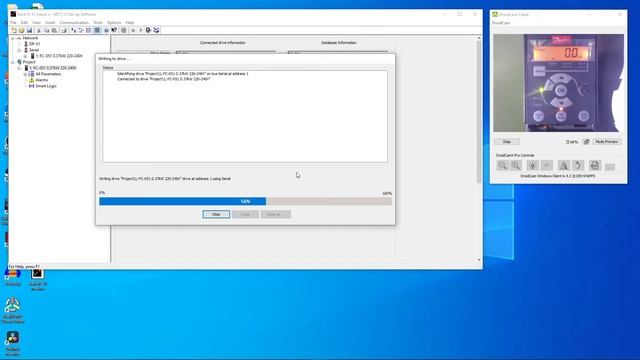
Task: Click the main window vertical scrollbar
Action: (479, 149)
